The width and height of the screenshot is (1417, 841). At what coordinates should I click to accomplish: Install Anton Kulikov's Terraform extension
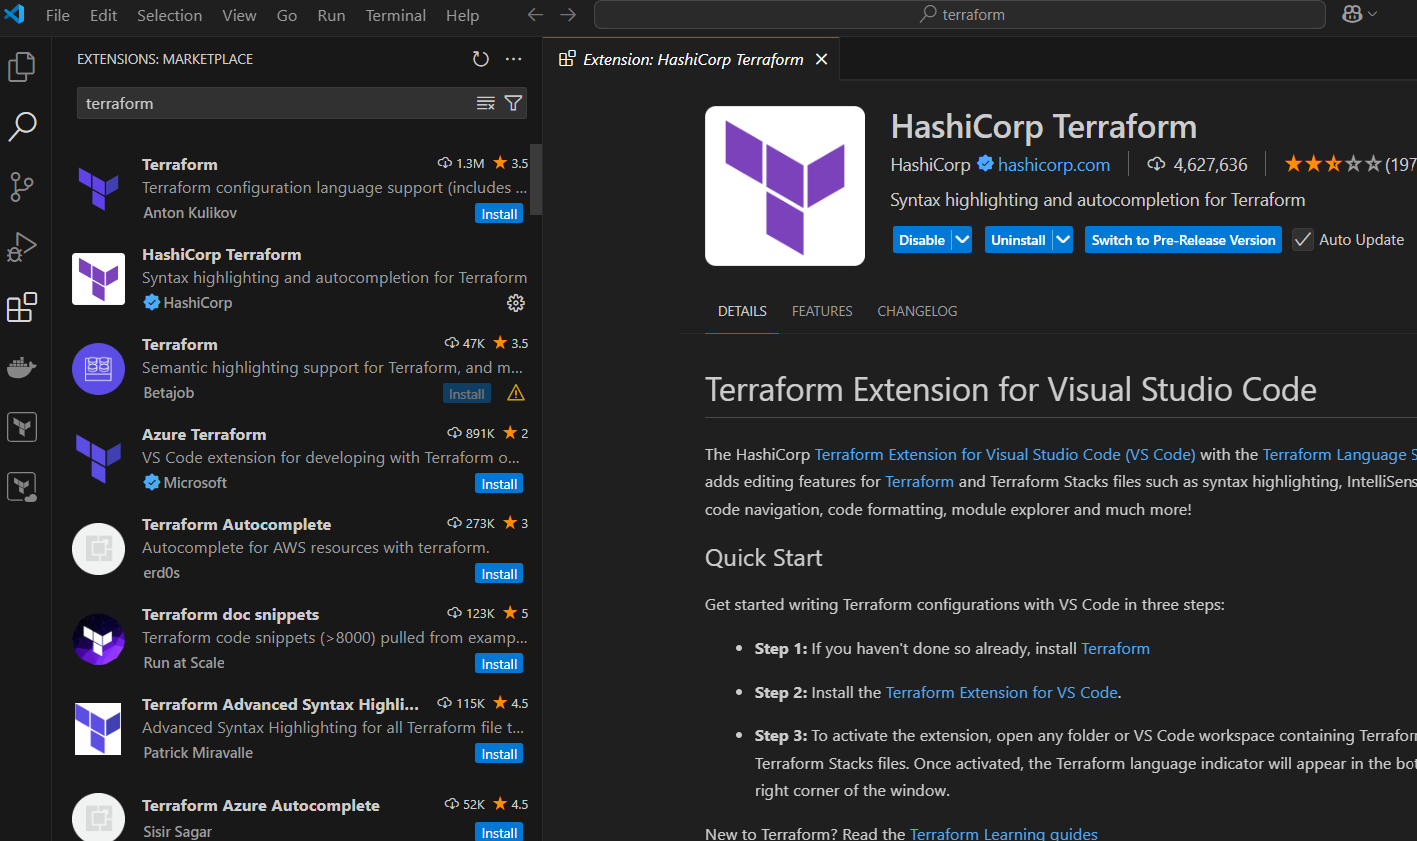click(x=499, y=214)
